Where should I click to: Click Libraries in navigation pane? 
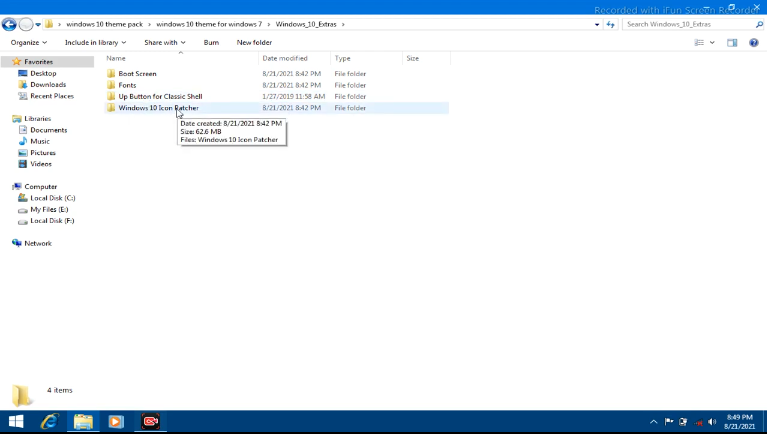pyautogui.click(x=38, y=118)
